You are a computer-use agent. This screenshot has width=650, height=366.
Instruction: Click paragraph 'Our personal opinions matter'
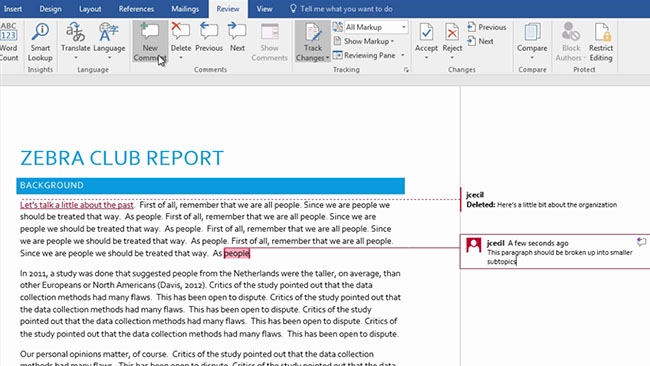tap(209, 359)
